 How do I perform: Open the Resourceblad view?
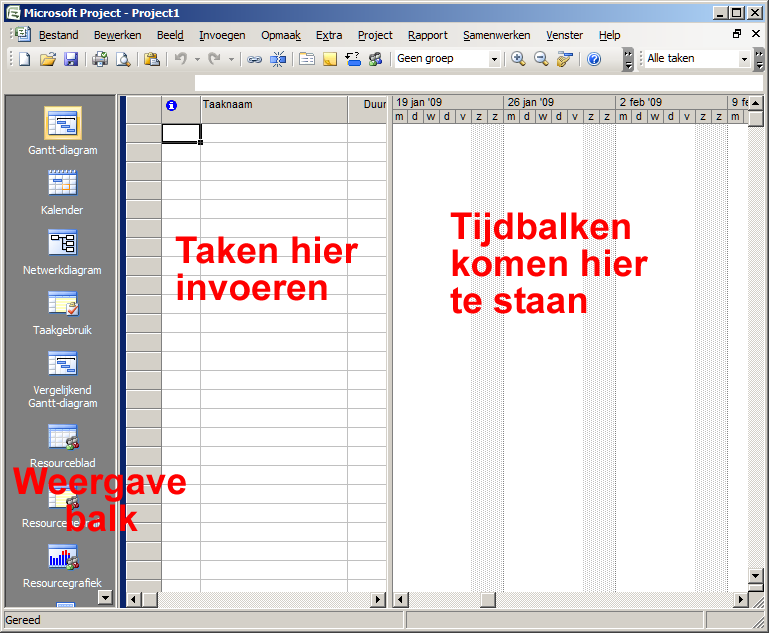(x=62, y=446)
